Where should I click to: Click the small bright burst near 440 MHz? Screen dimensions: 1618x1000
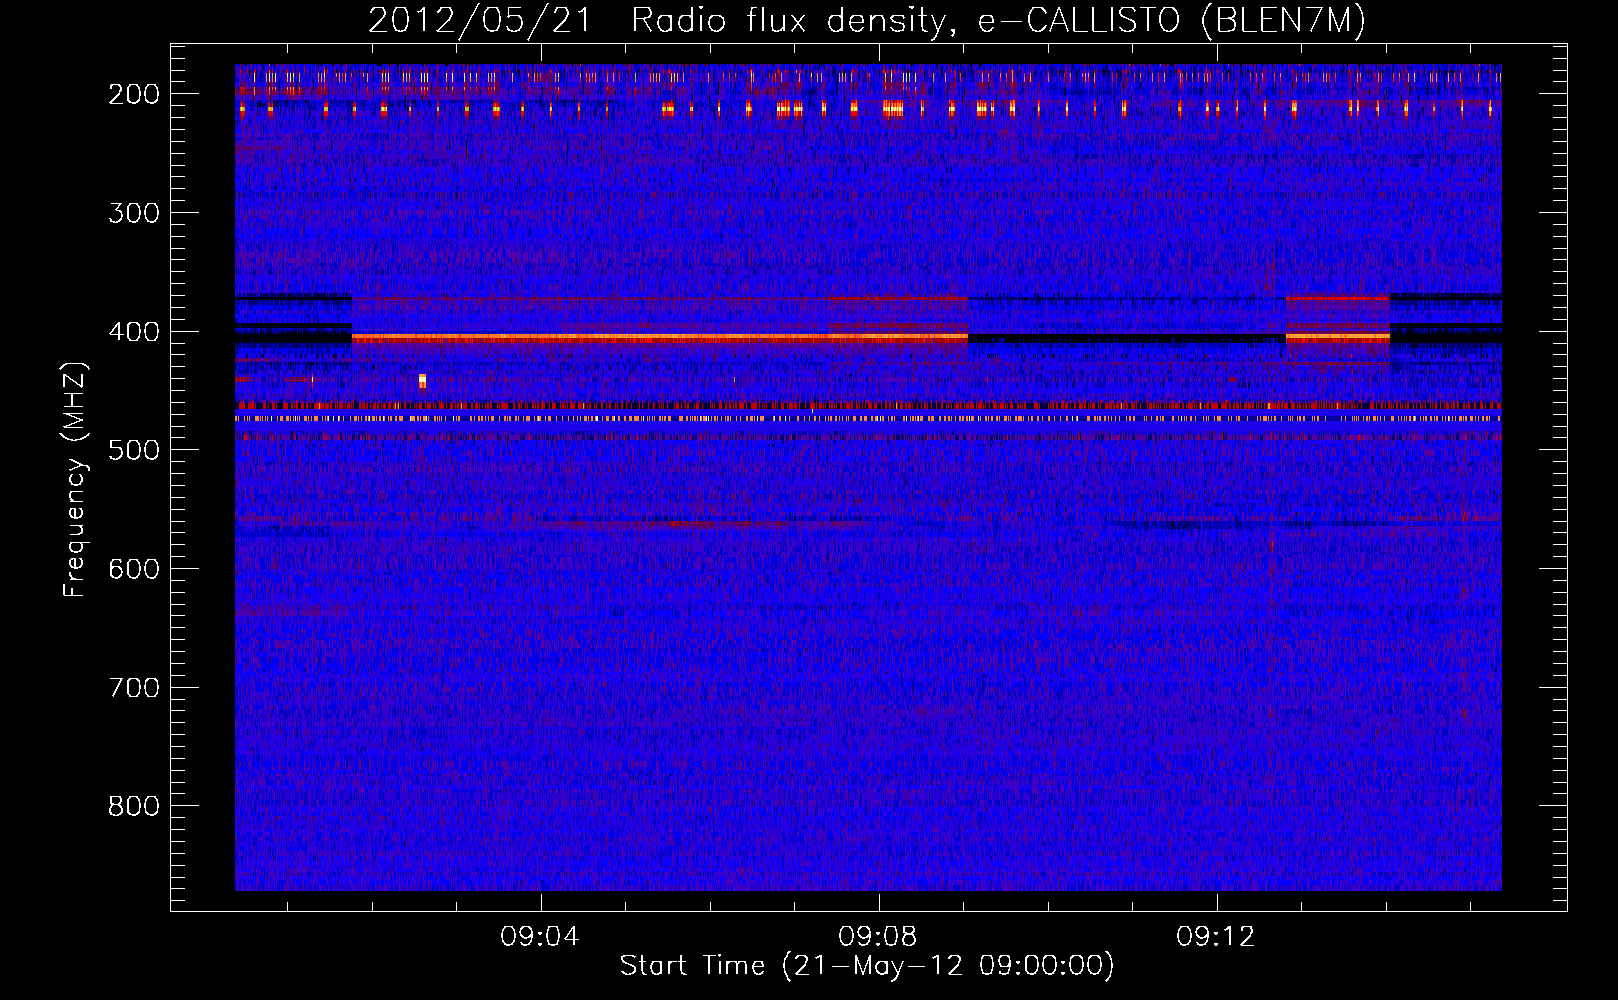click(422, 380)
